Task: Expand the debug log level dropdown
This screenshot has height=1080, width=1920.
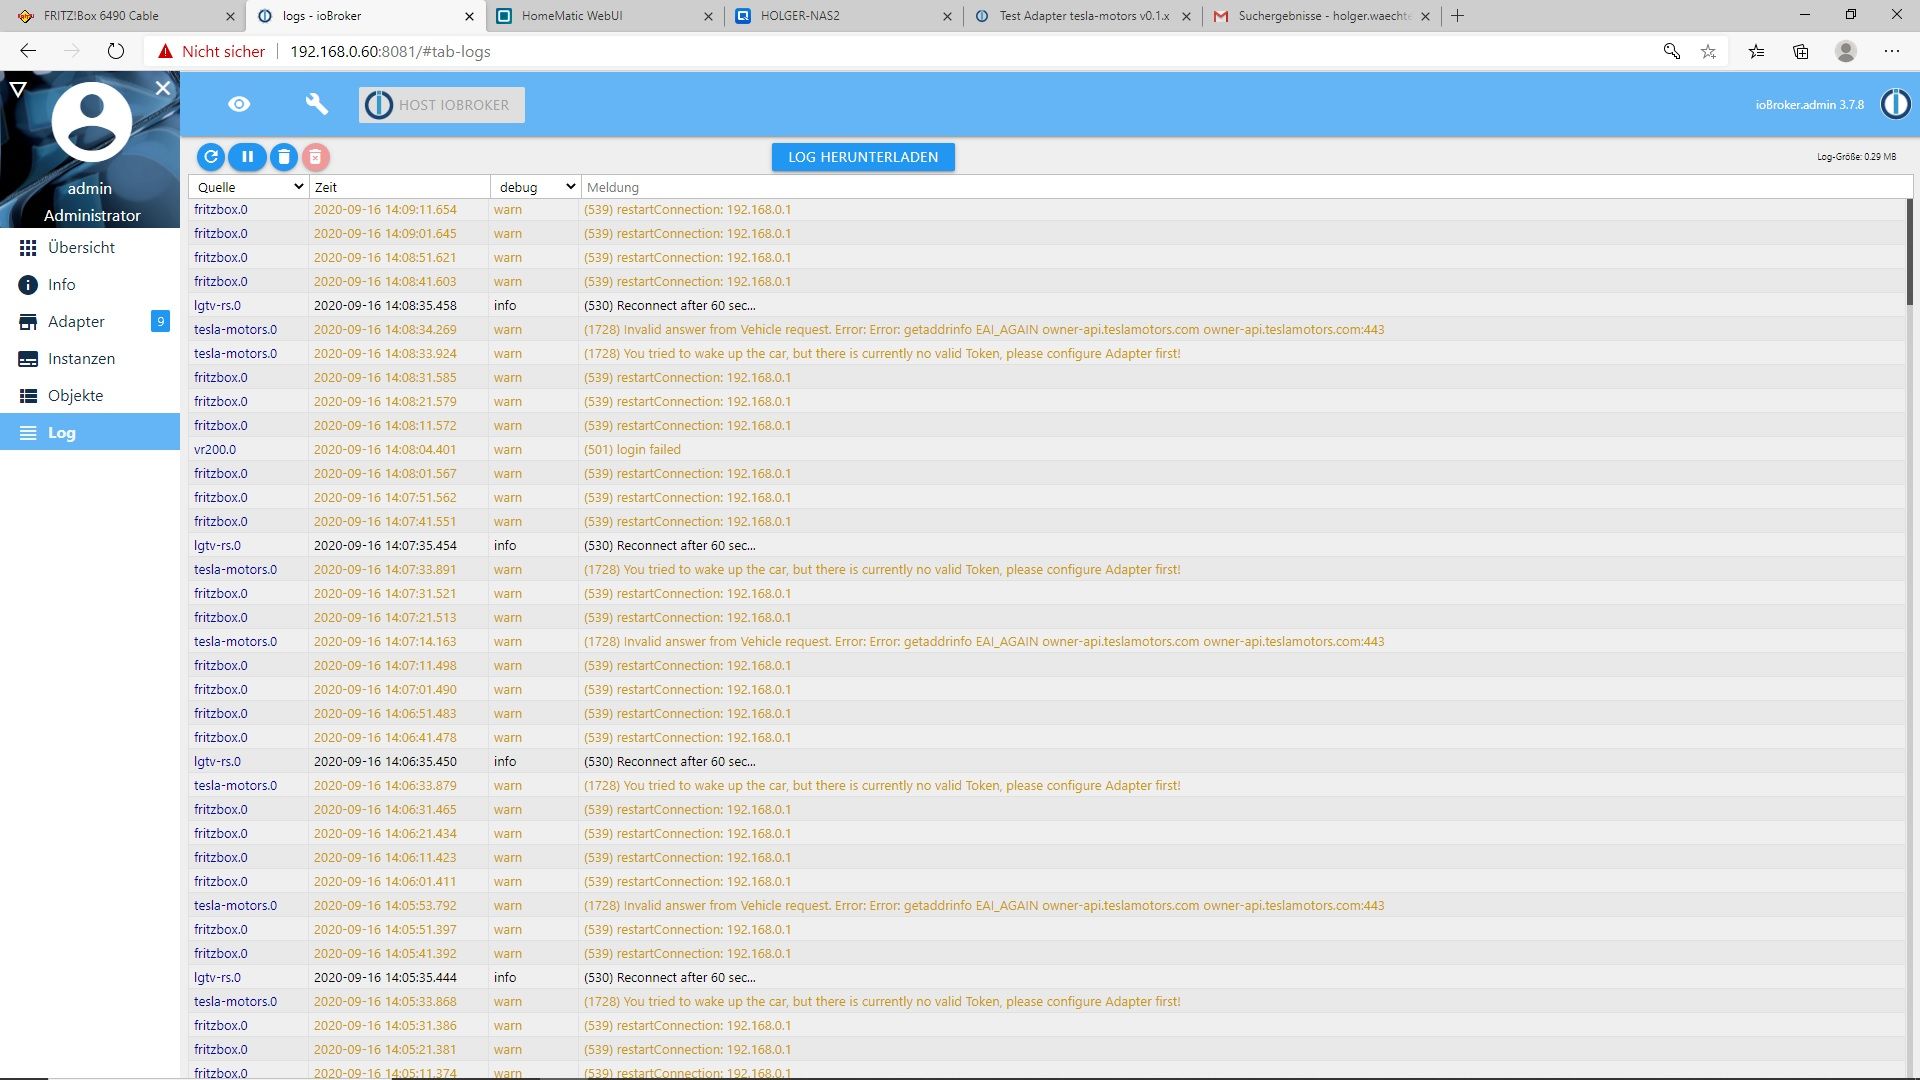Action: (x=536, y=187)
